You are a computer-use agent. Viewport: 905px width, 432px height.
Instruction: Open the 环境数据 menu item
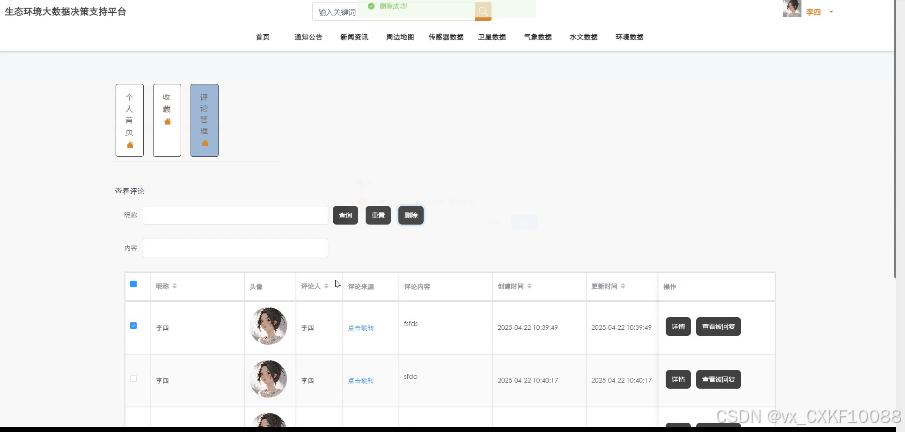coord(629,37)
